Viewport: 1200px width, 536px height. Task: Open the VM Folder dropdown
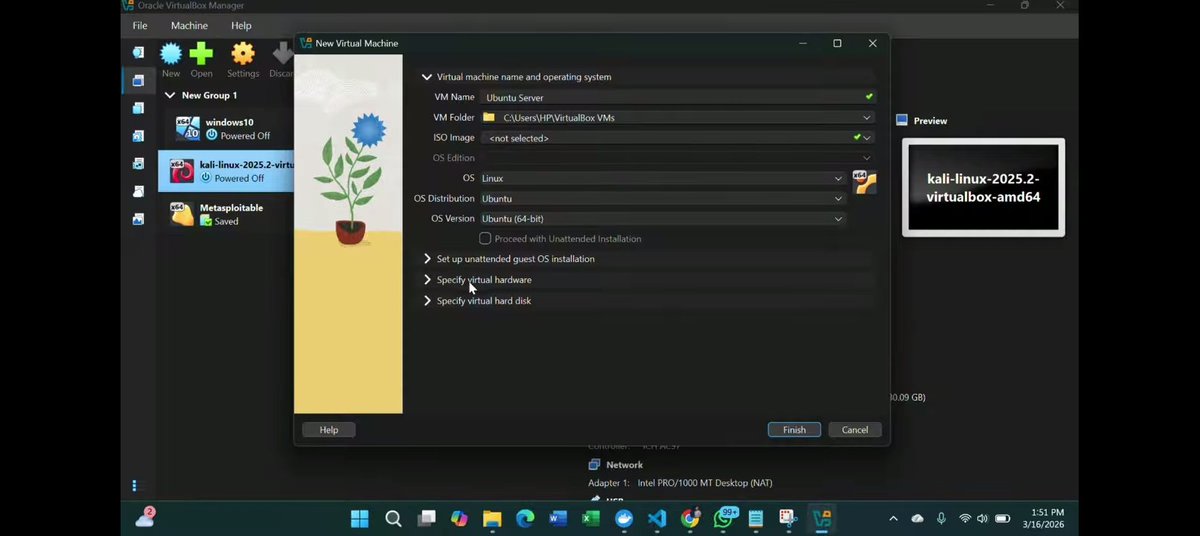tap(867, 118)
